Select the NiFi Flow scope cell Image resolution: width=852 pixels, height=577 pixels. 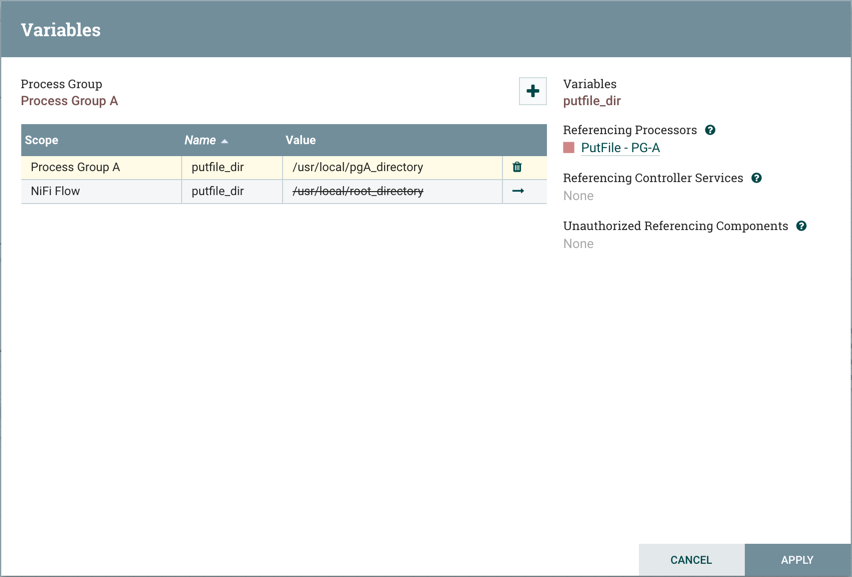(55, 191)
